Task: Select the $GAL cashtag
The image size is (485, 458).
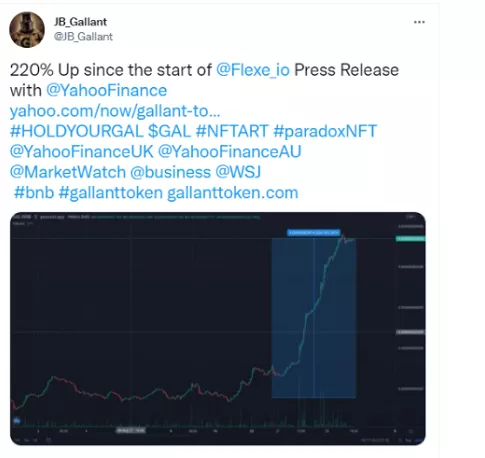Action: pos(169,131)
